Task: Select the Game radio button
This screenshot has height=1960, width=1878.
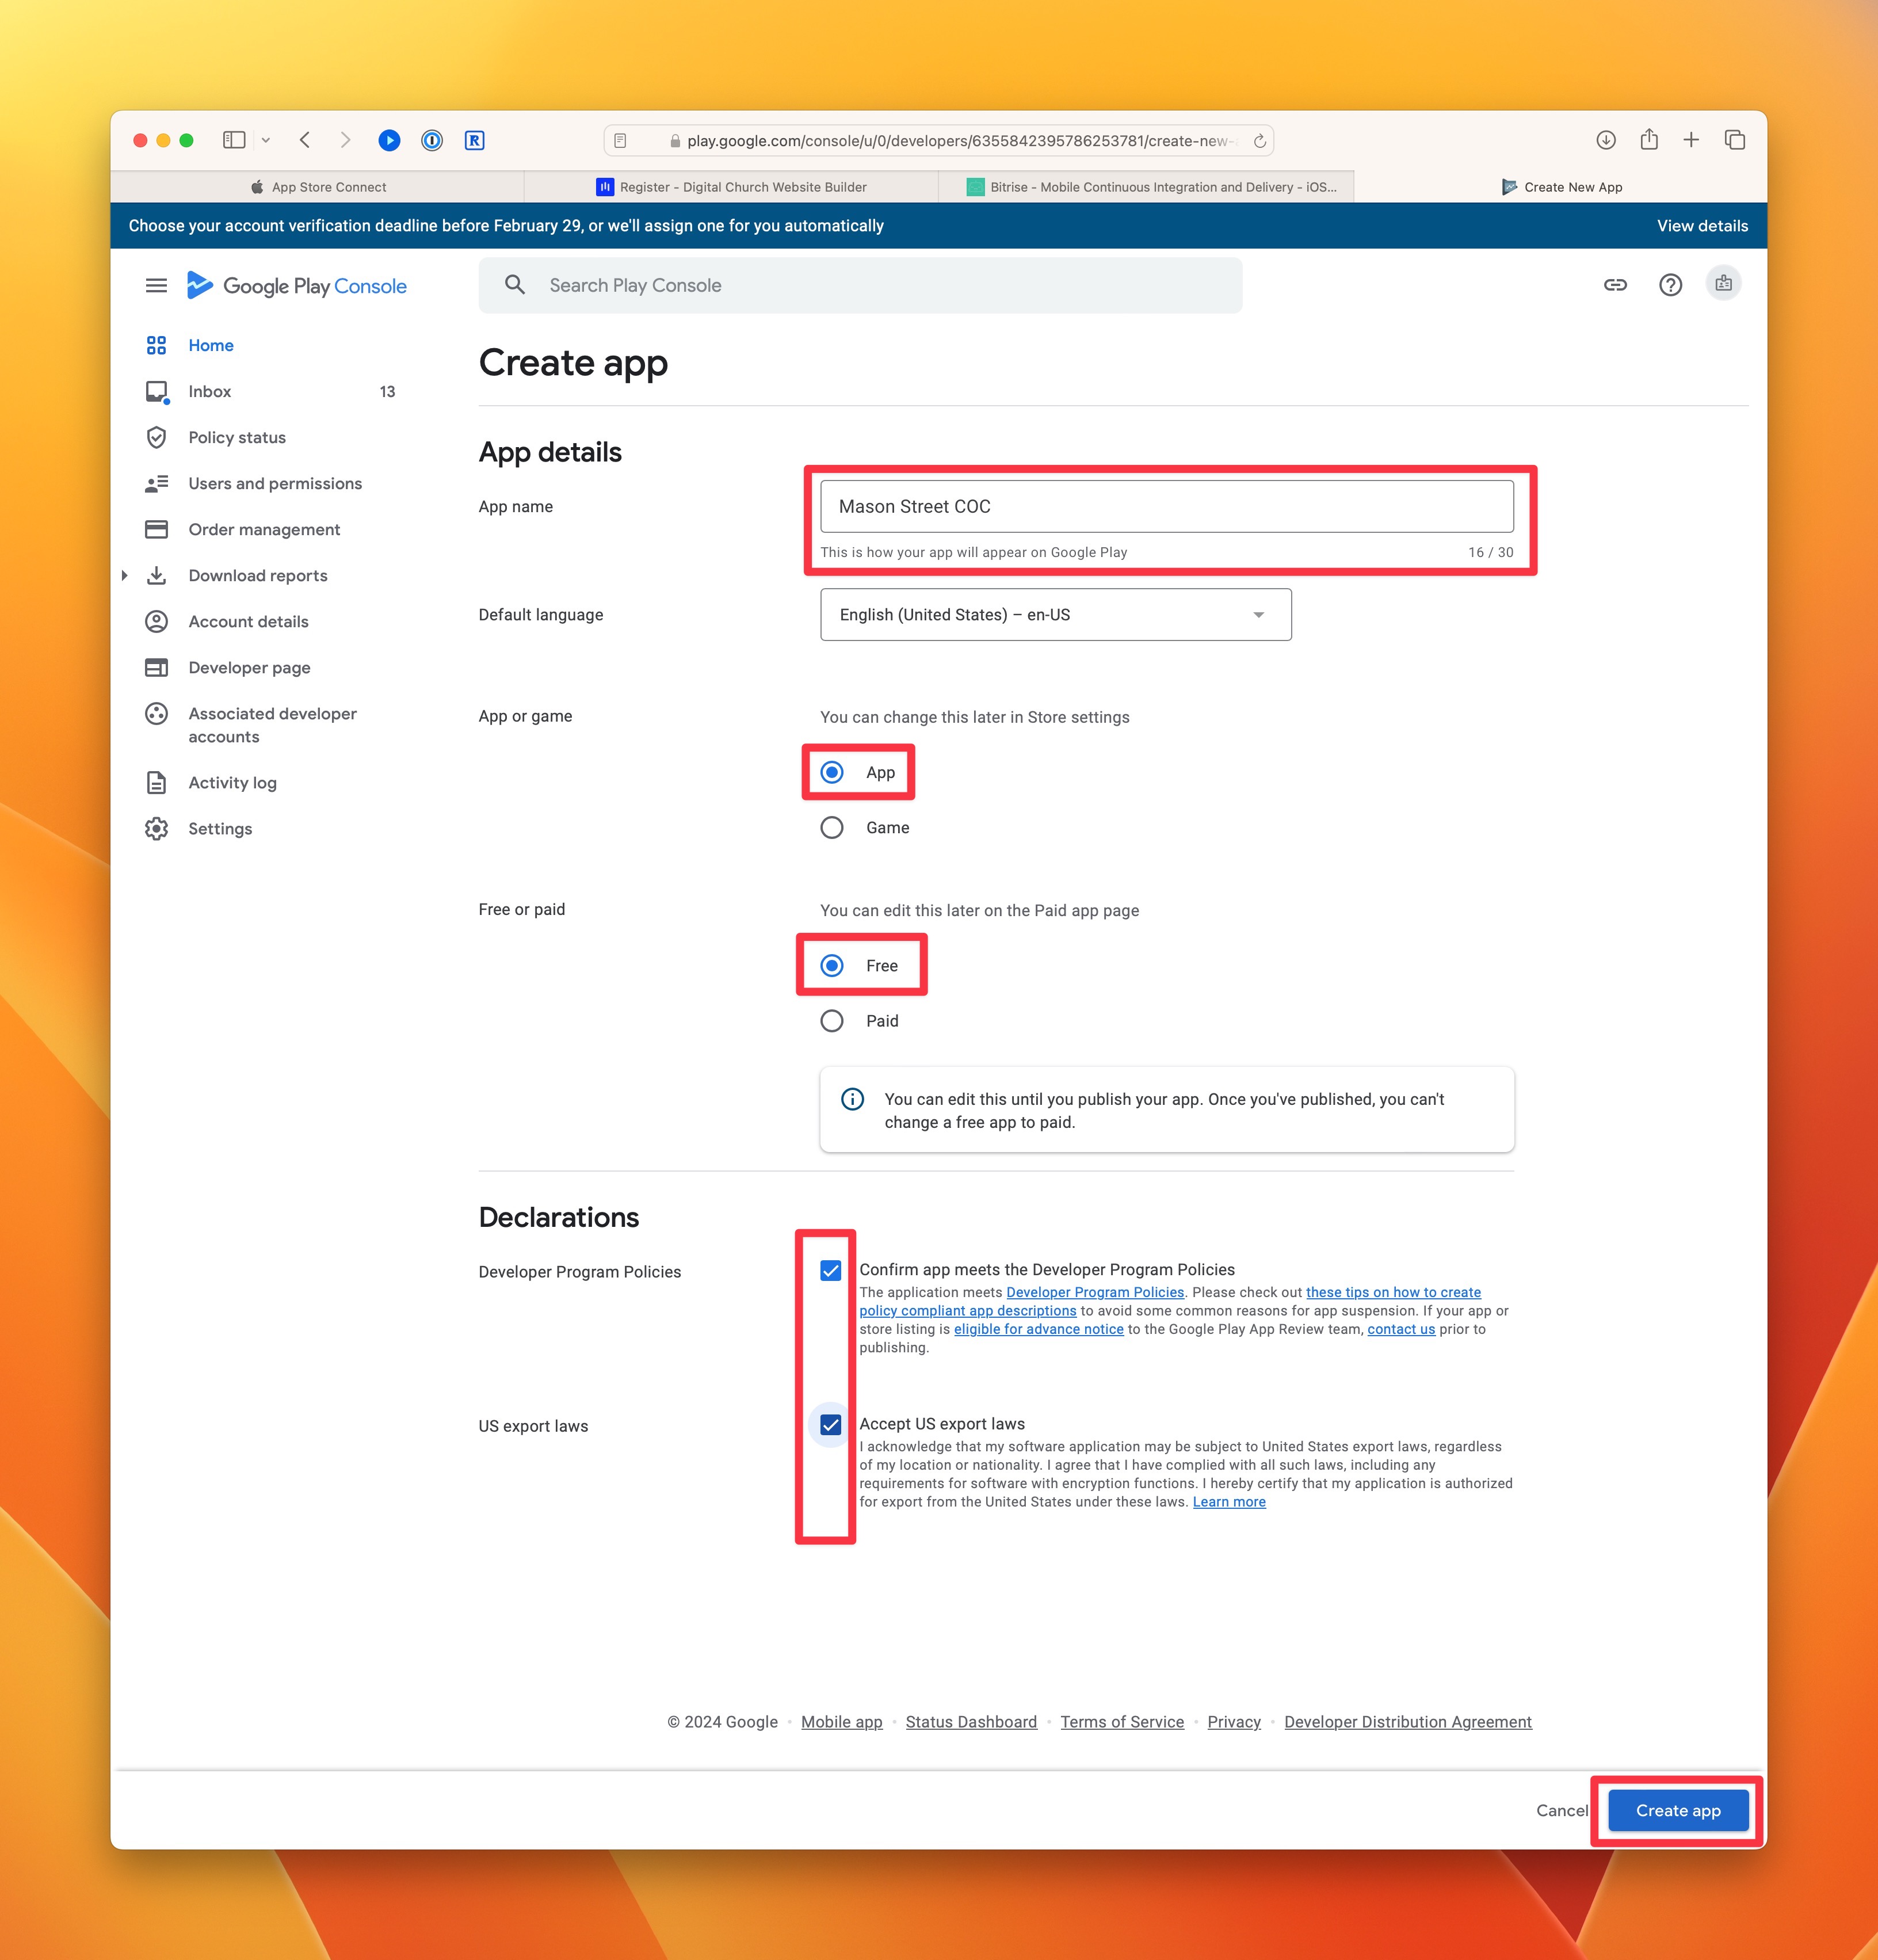Action: (832, 827)
